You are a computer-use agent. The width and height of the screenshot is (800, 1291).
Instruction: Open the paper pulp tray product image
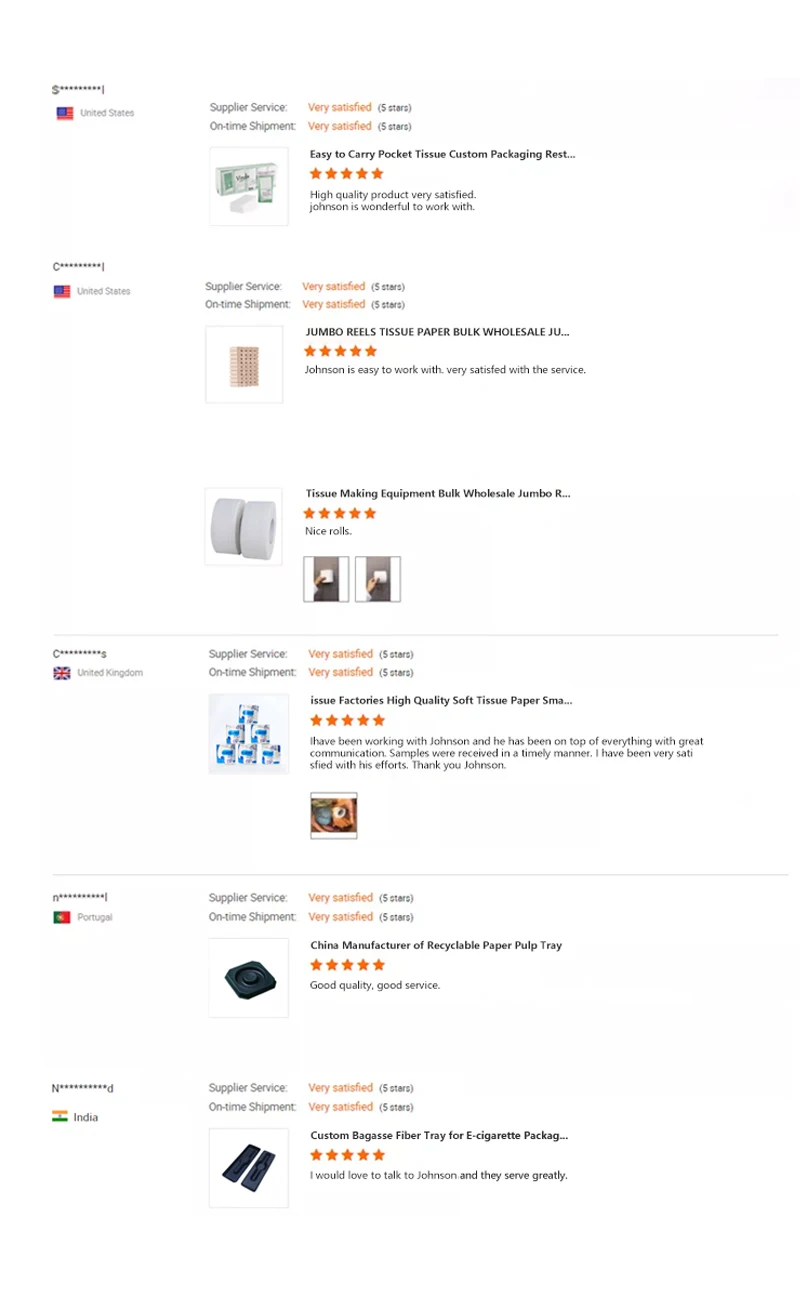[249, 977]
